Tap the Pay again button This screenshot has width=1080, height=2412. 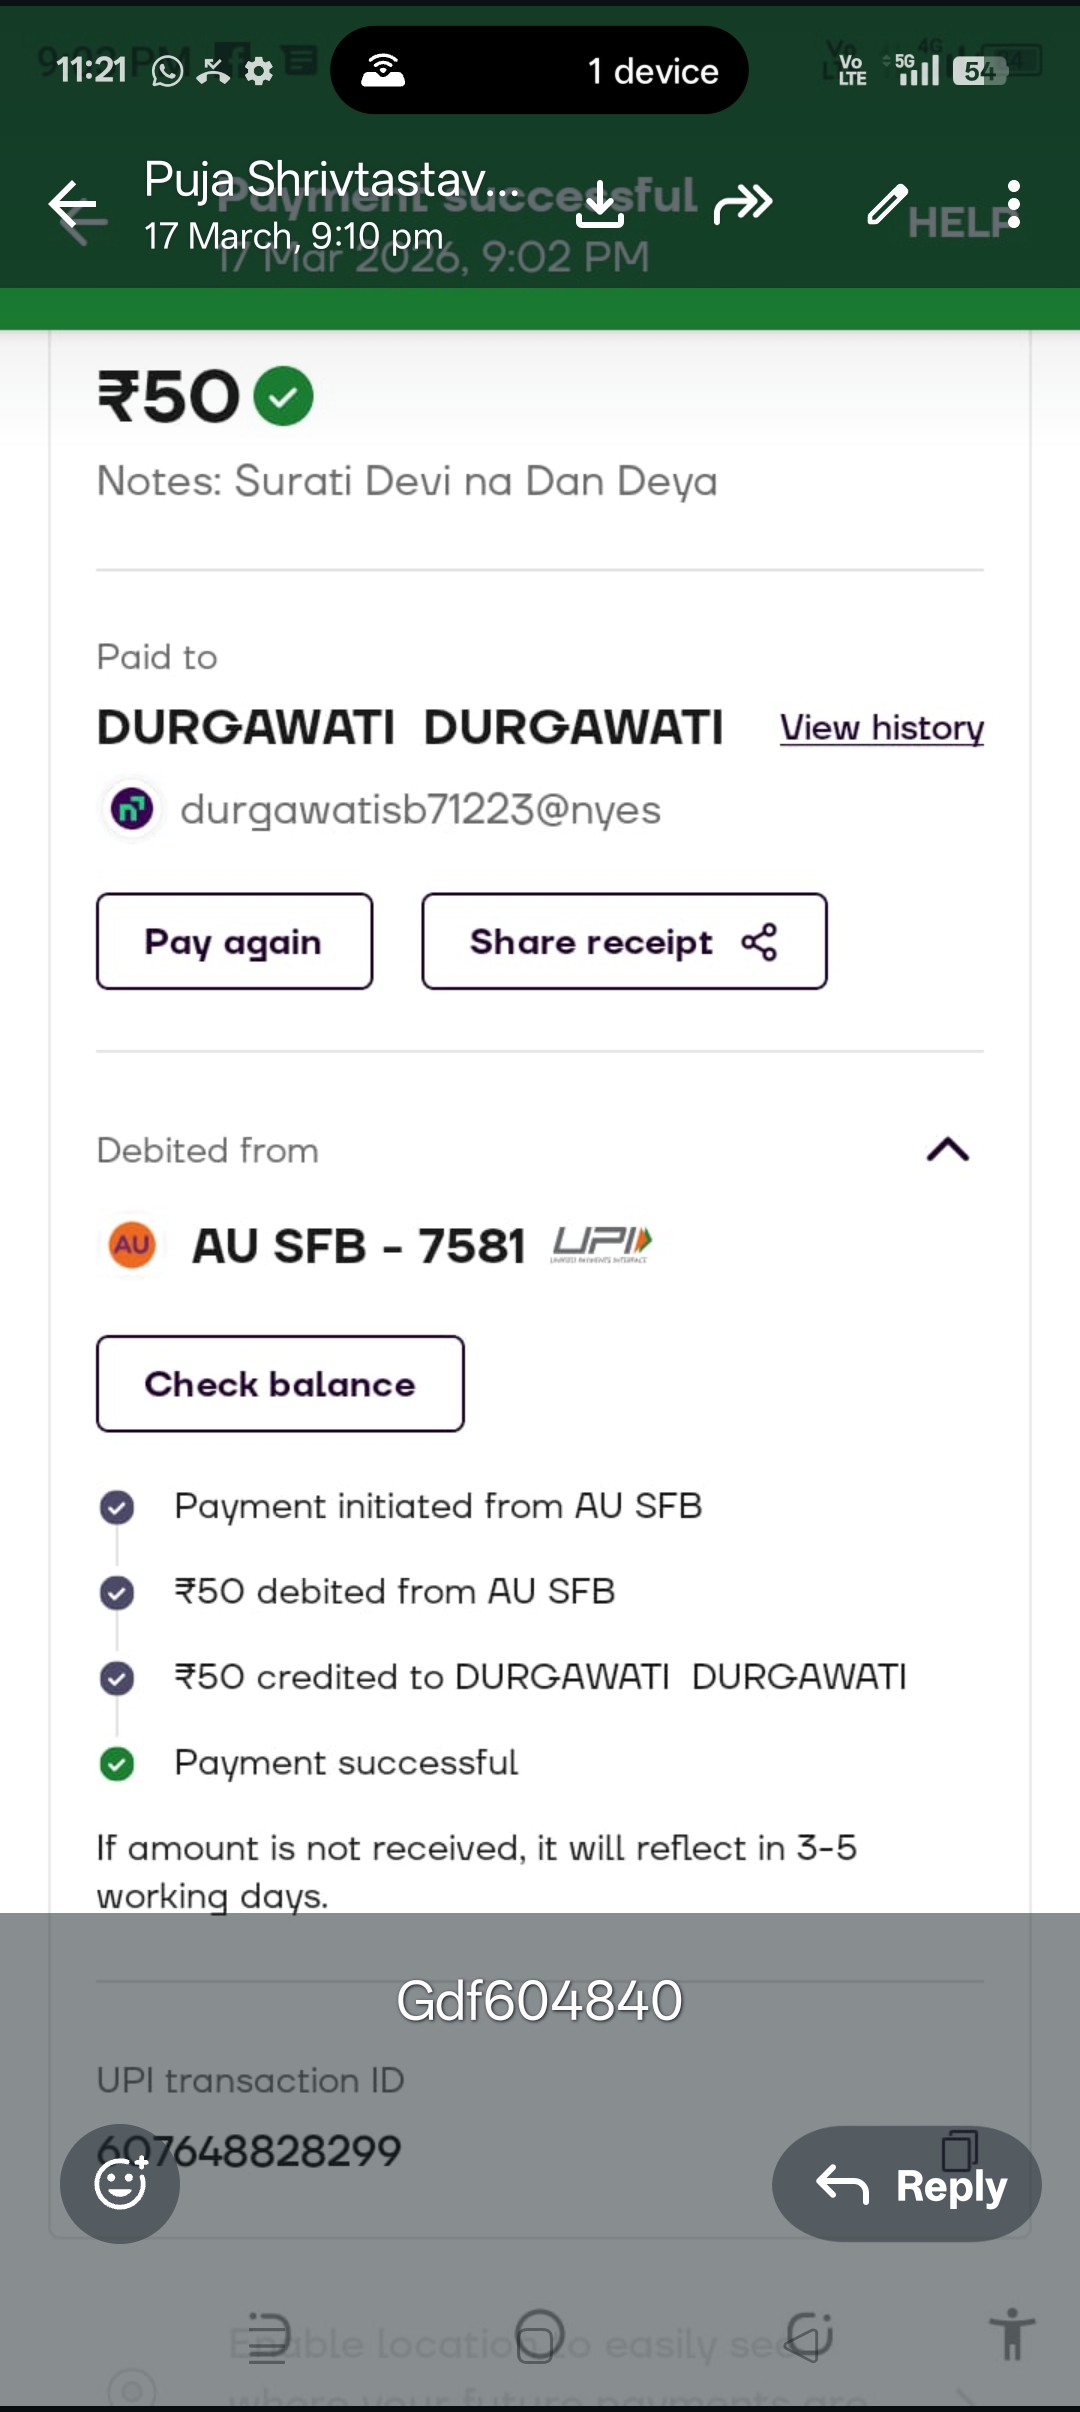click(234, 941)
